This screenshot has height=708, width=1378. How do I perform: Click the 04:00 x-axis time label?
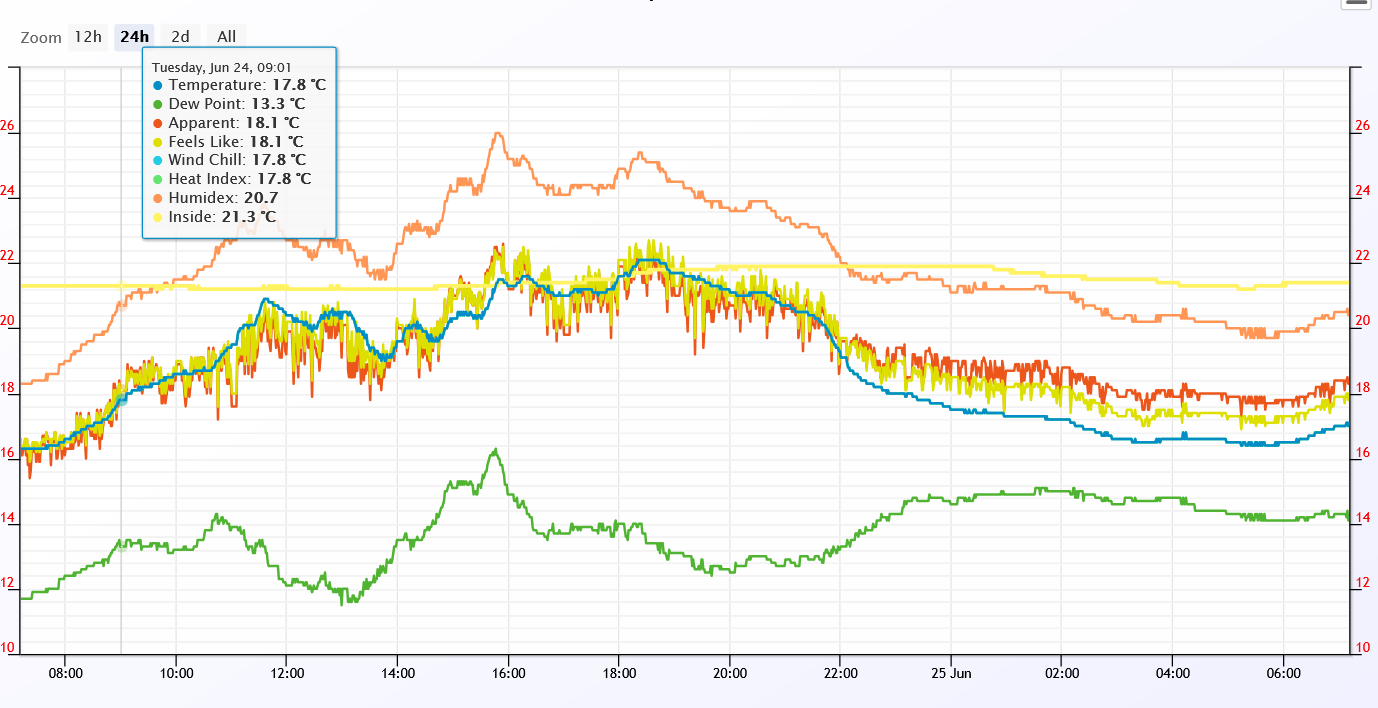[1172, 674]
